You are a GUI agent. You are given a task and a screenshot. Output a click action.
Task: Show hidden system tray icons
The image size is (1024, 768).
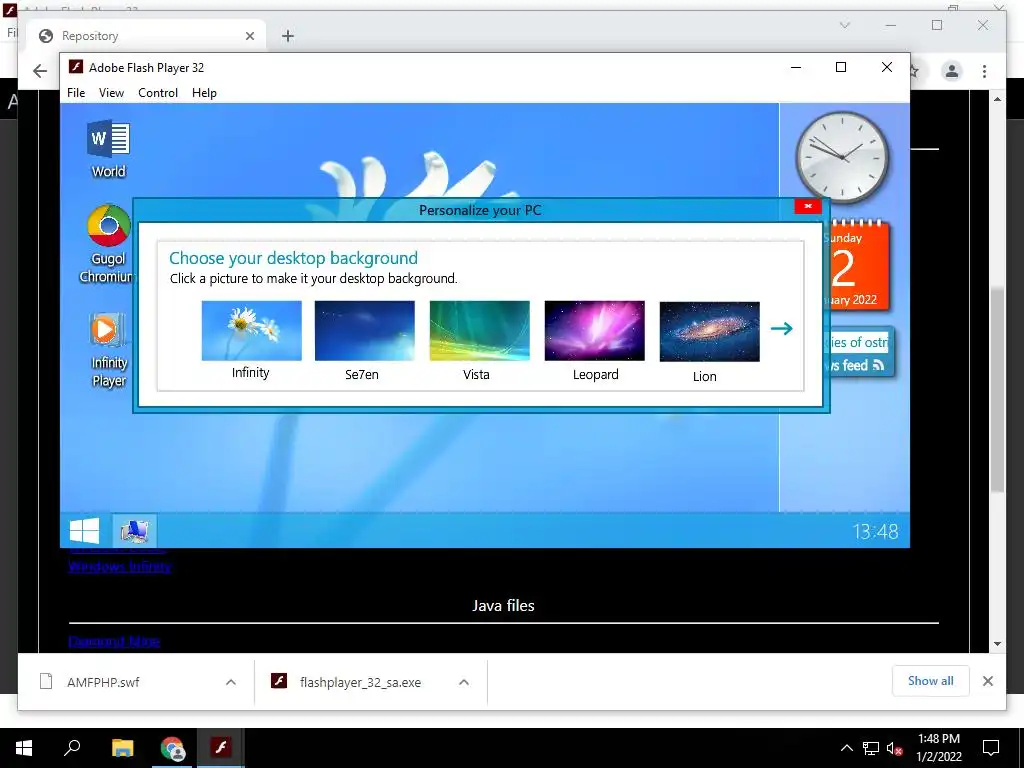pyautogui.click(x=846, y=748)
